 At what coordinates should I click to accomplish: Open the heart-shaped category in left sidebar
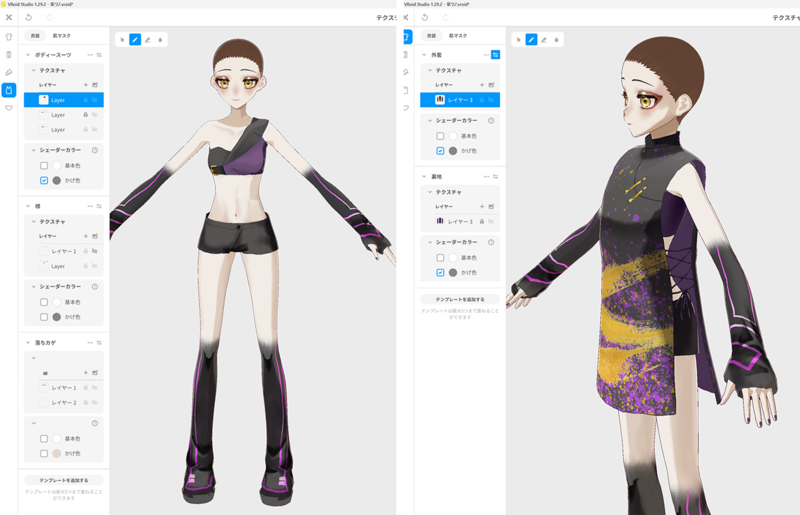click(9, 108)
